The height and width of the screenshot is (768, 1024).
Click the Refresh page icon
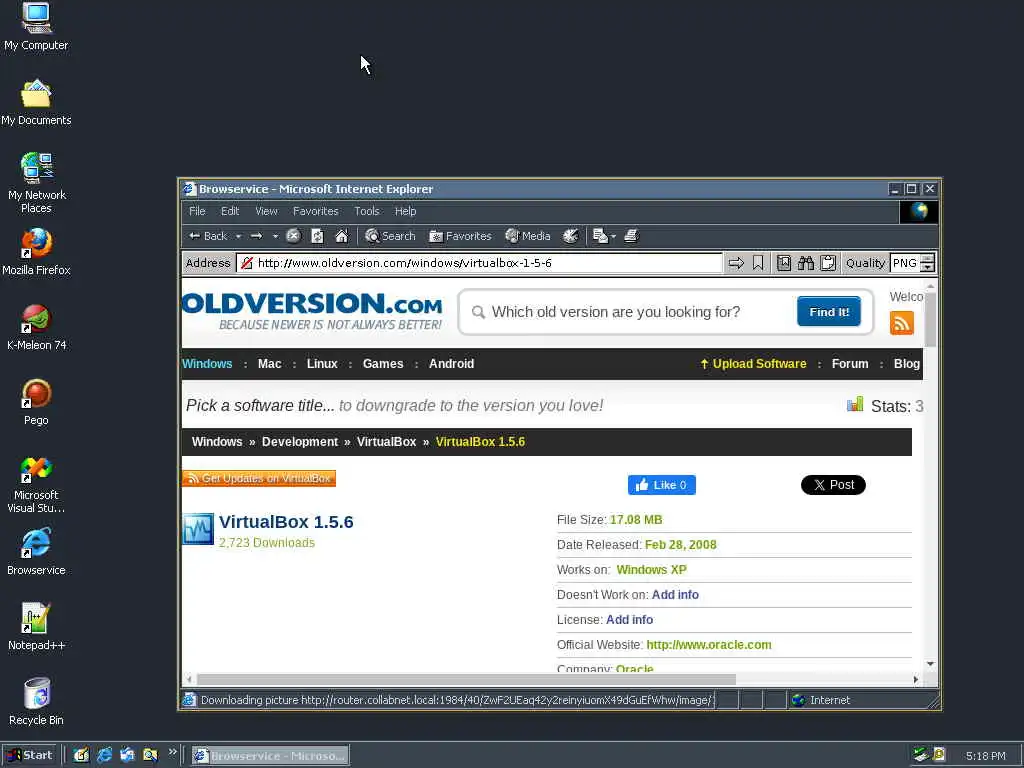317,236
